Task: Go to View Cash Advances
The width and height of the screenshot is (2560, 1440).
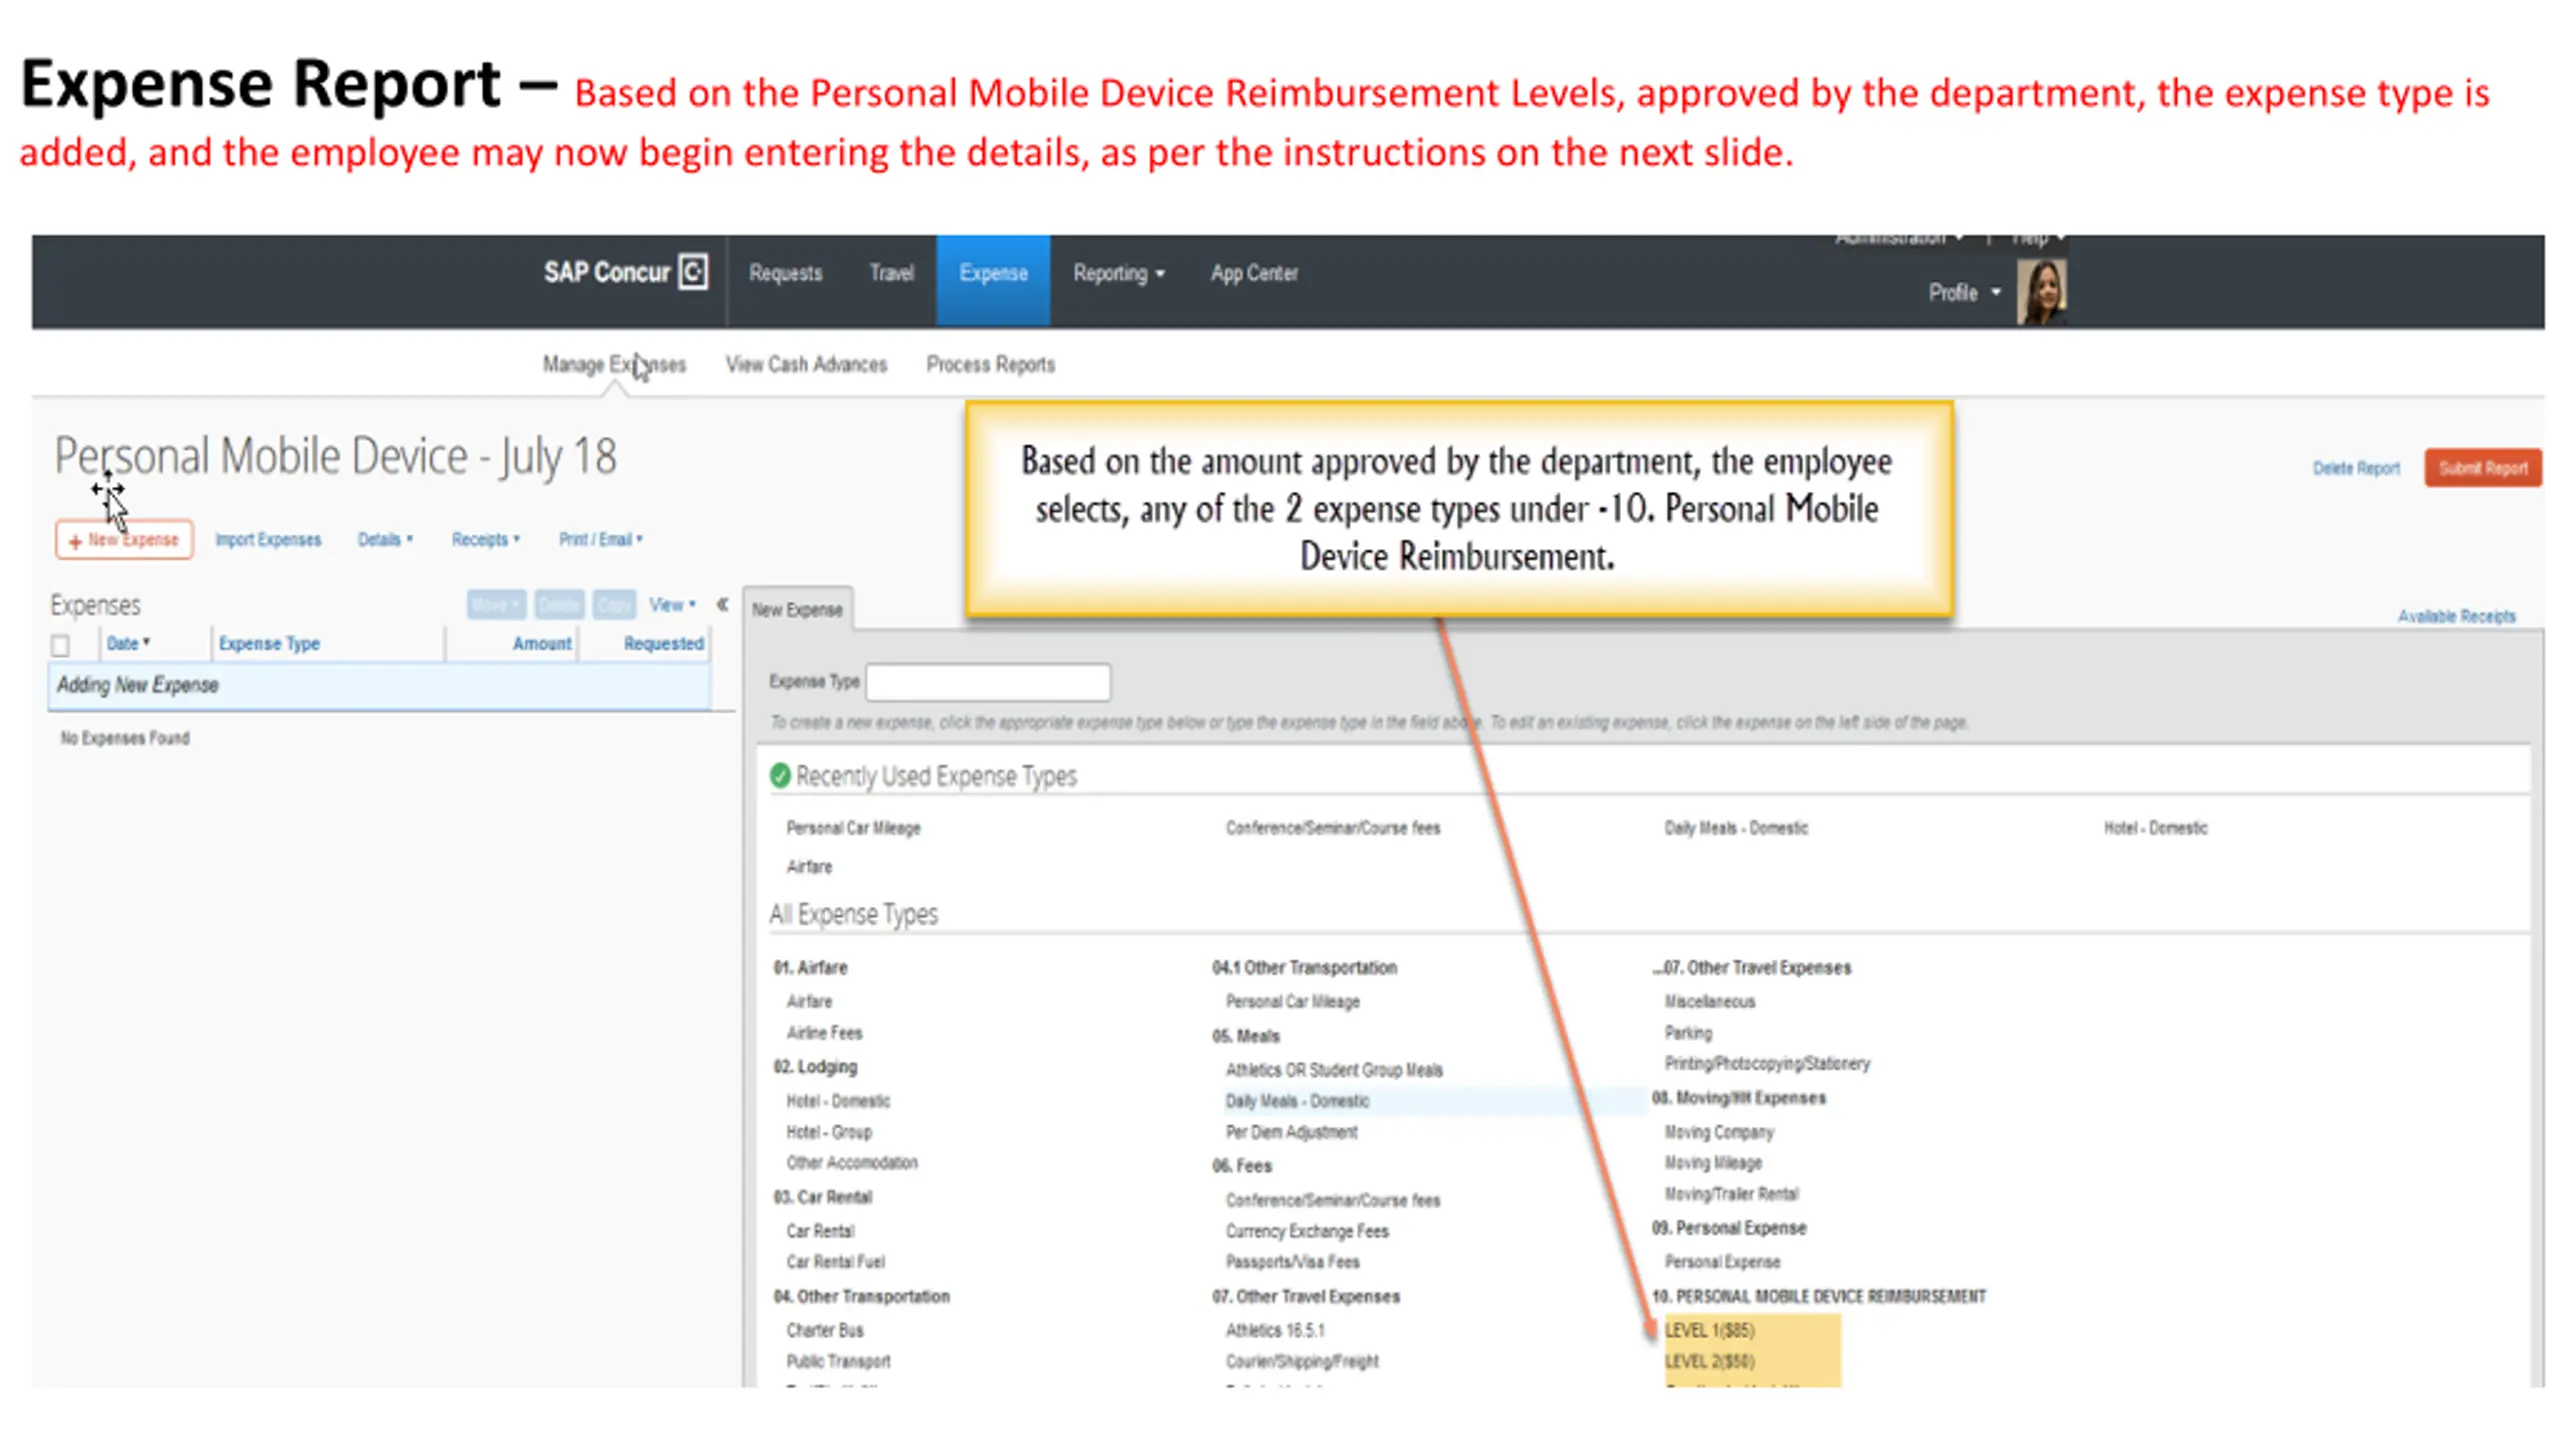Action: click(806, 364)
